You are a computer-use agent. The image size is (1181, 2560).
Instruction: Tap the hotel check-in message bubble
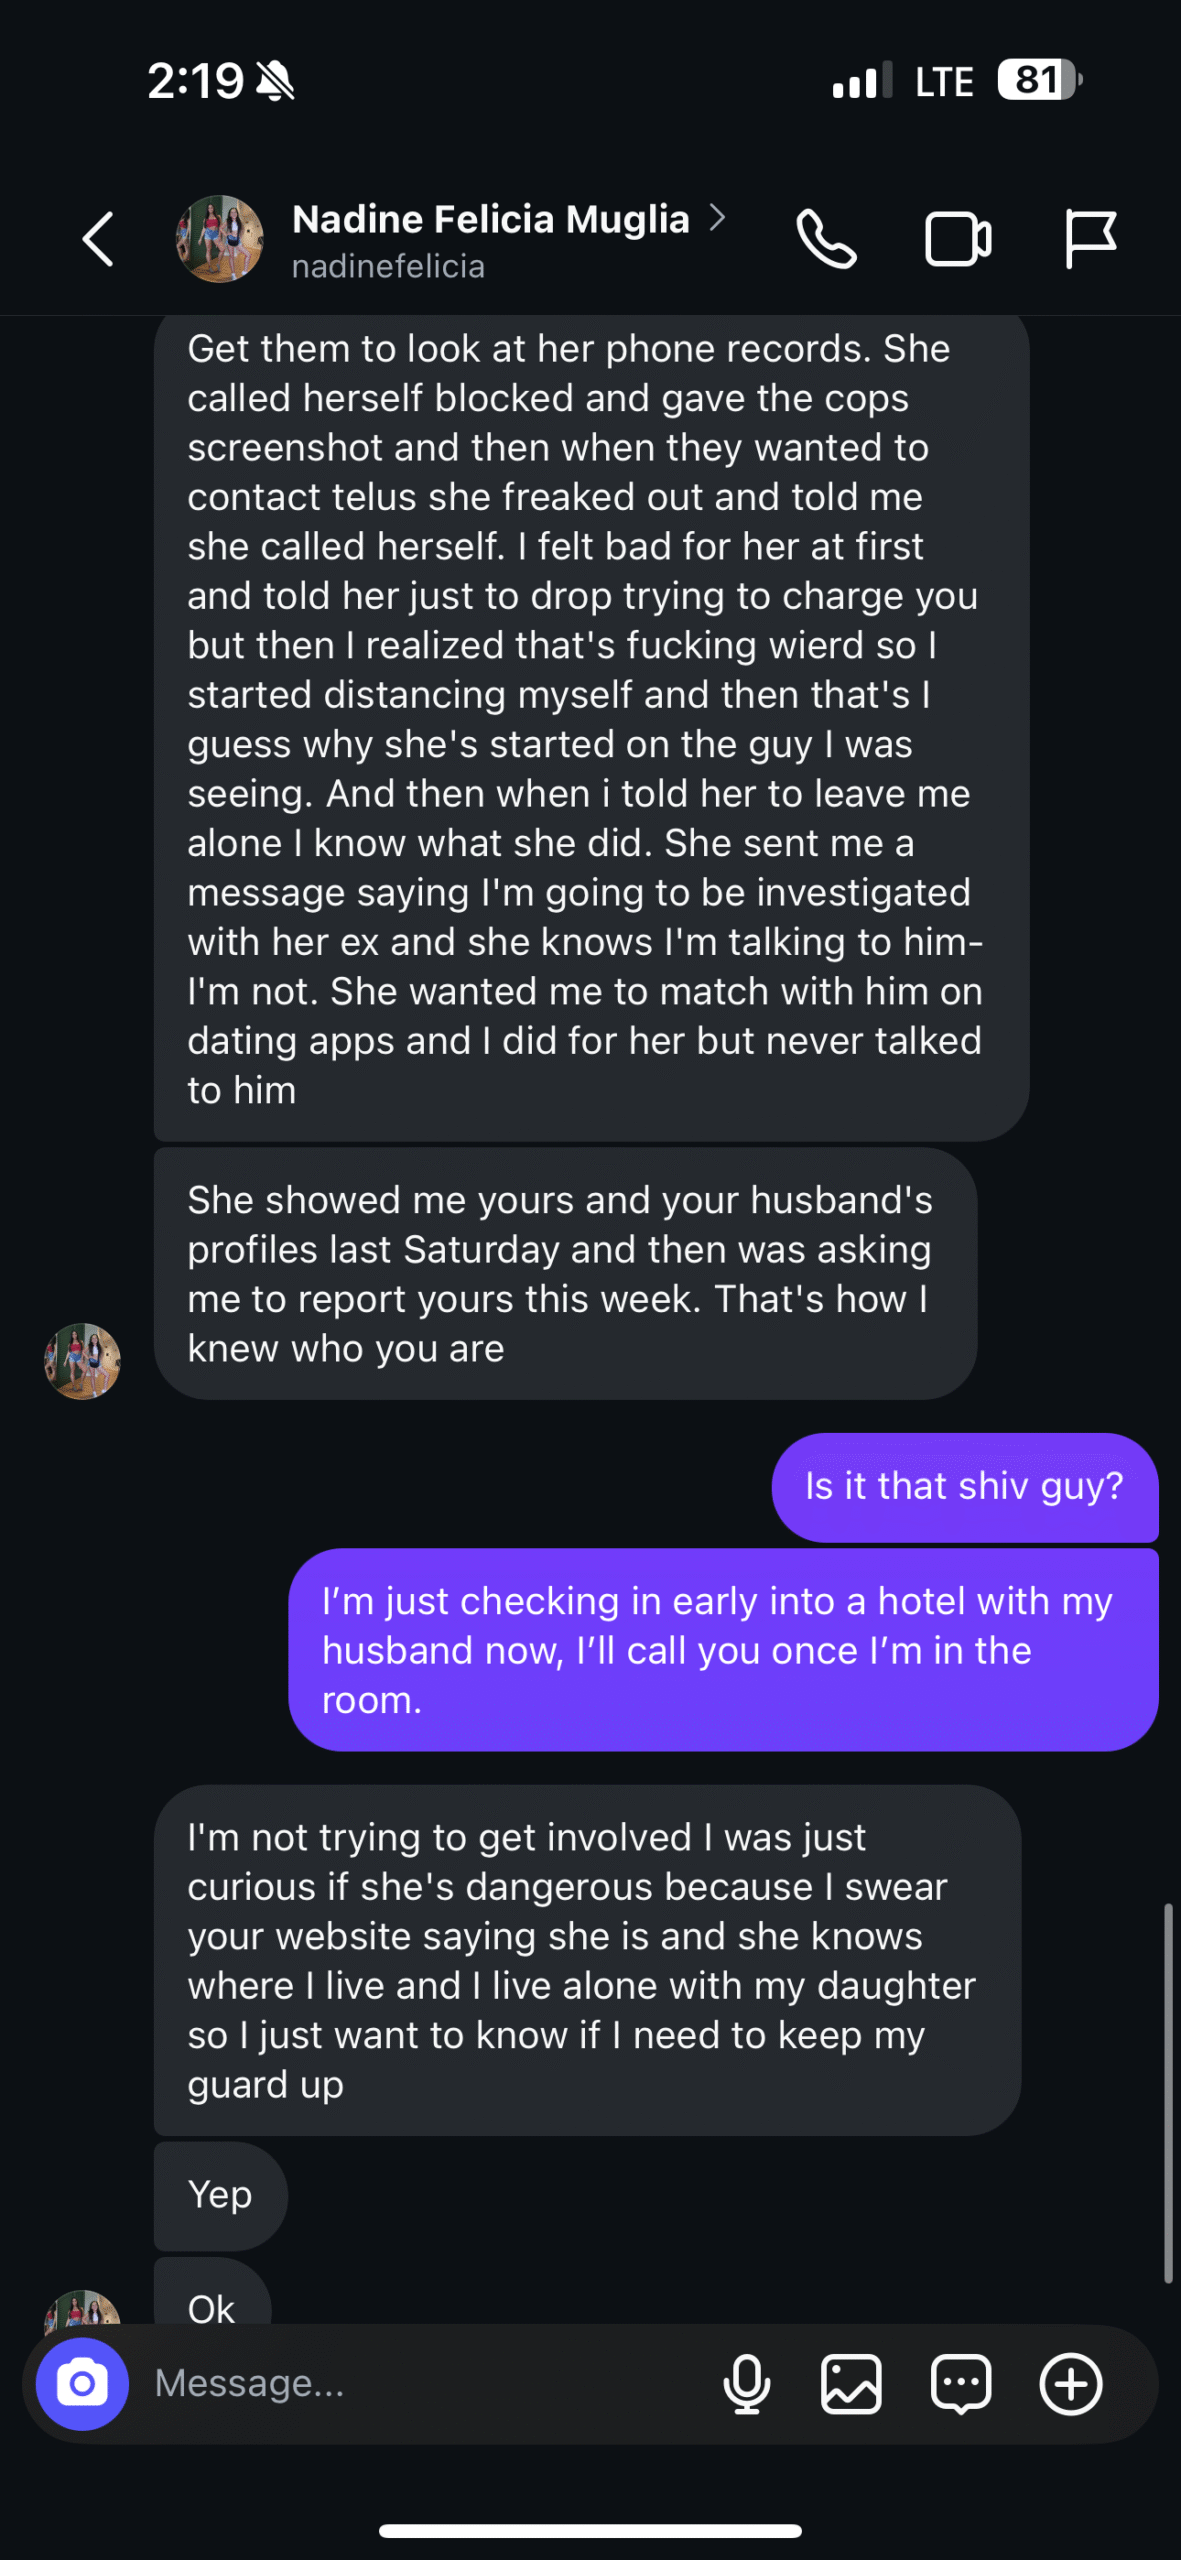click(x=722, y=1650)
